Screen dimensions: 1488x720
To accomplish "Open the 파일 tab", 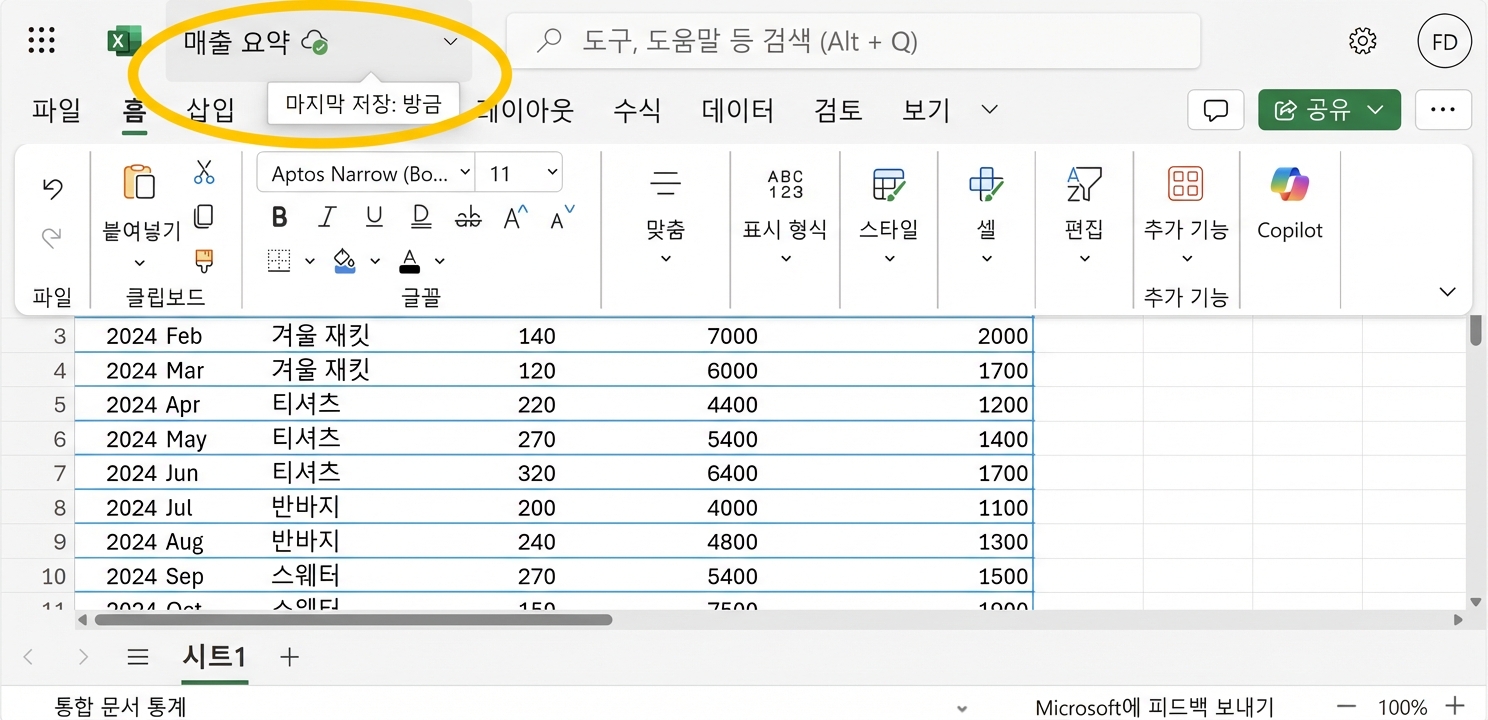I will click(x=56, y=109).
